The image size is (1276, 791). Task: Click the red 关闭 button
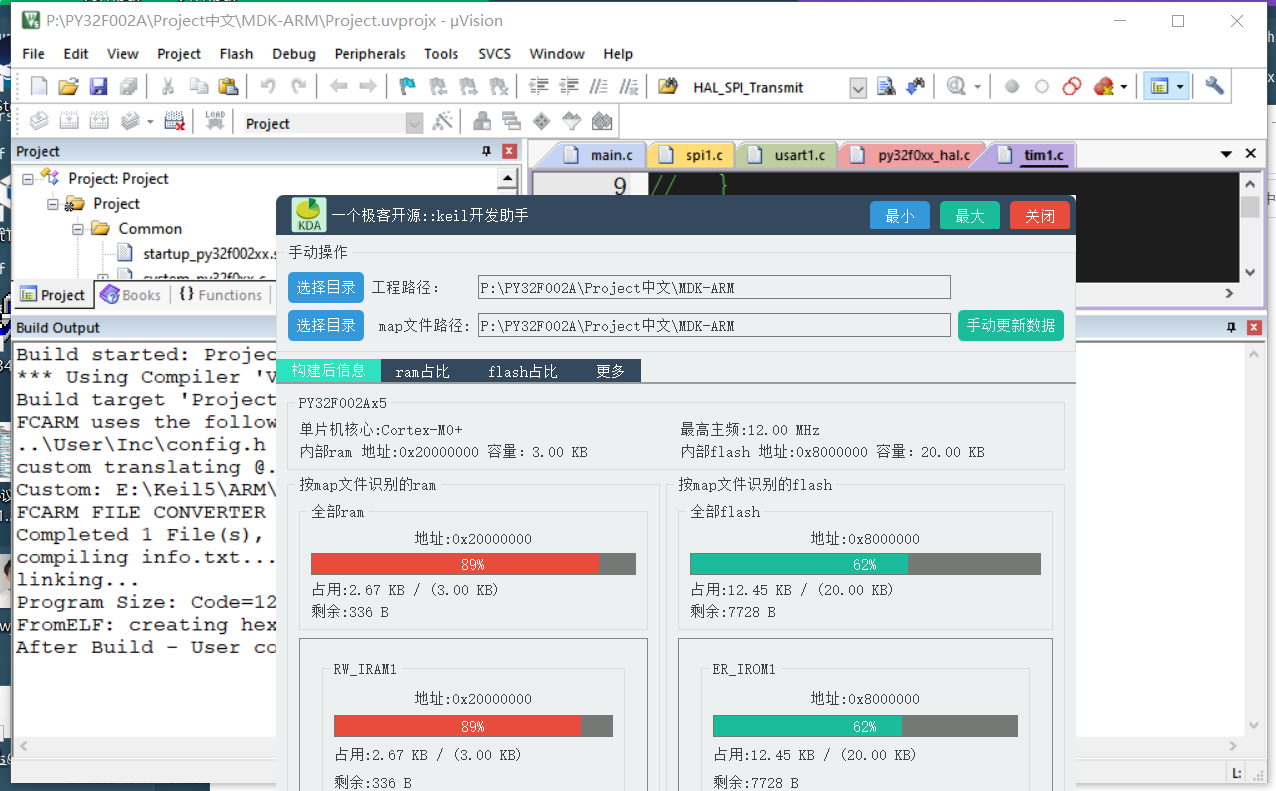pos(1040,216)
